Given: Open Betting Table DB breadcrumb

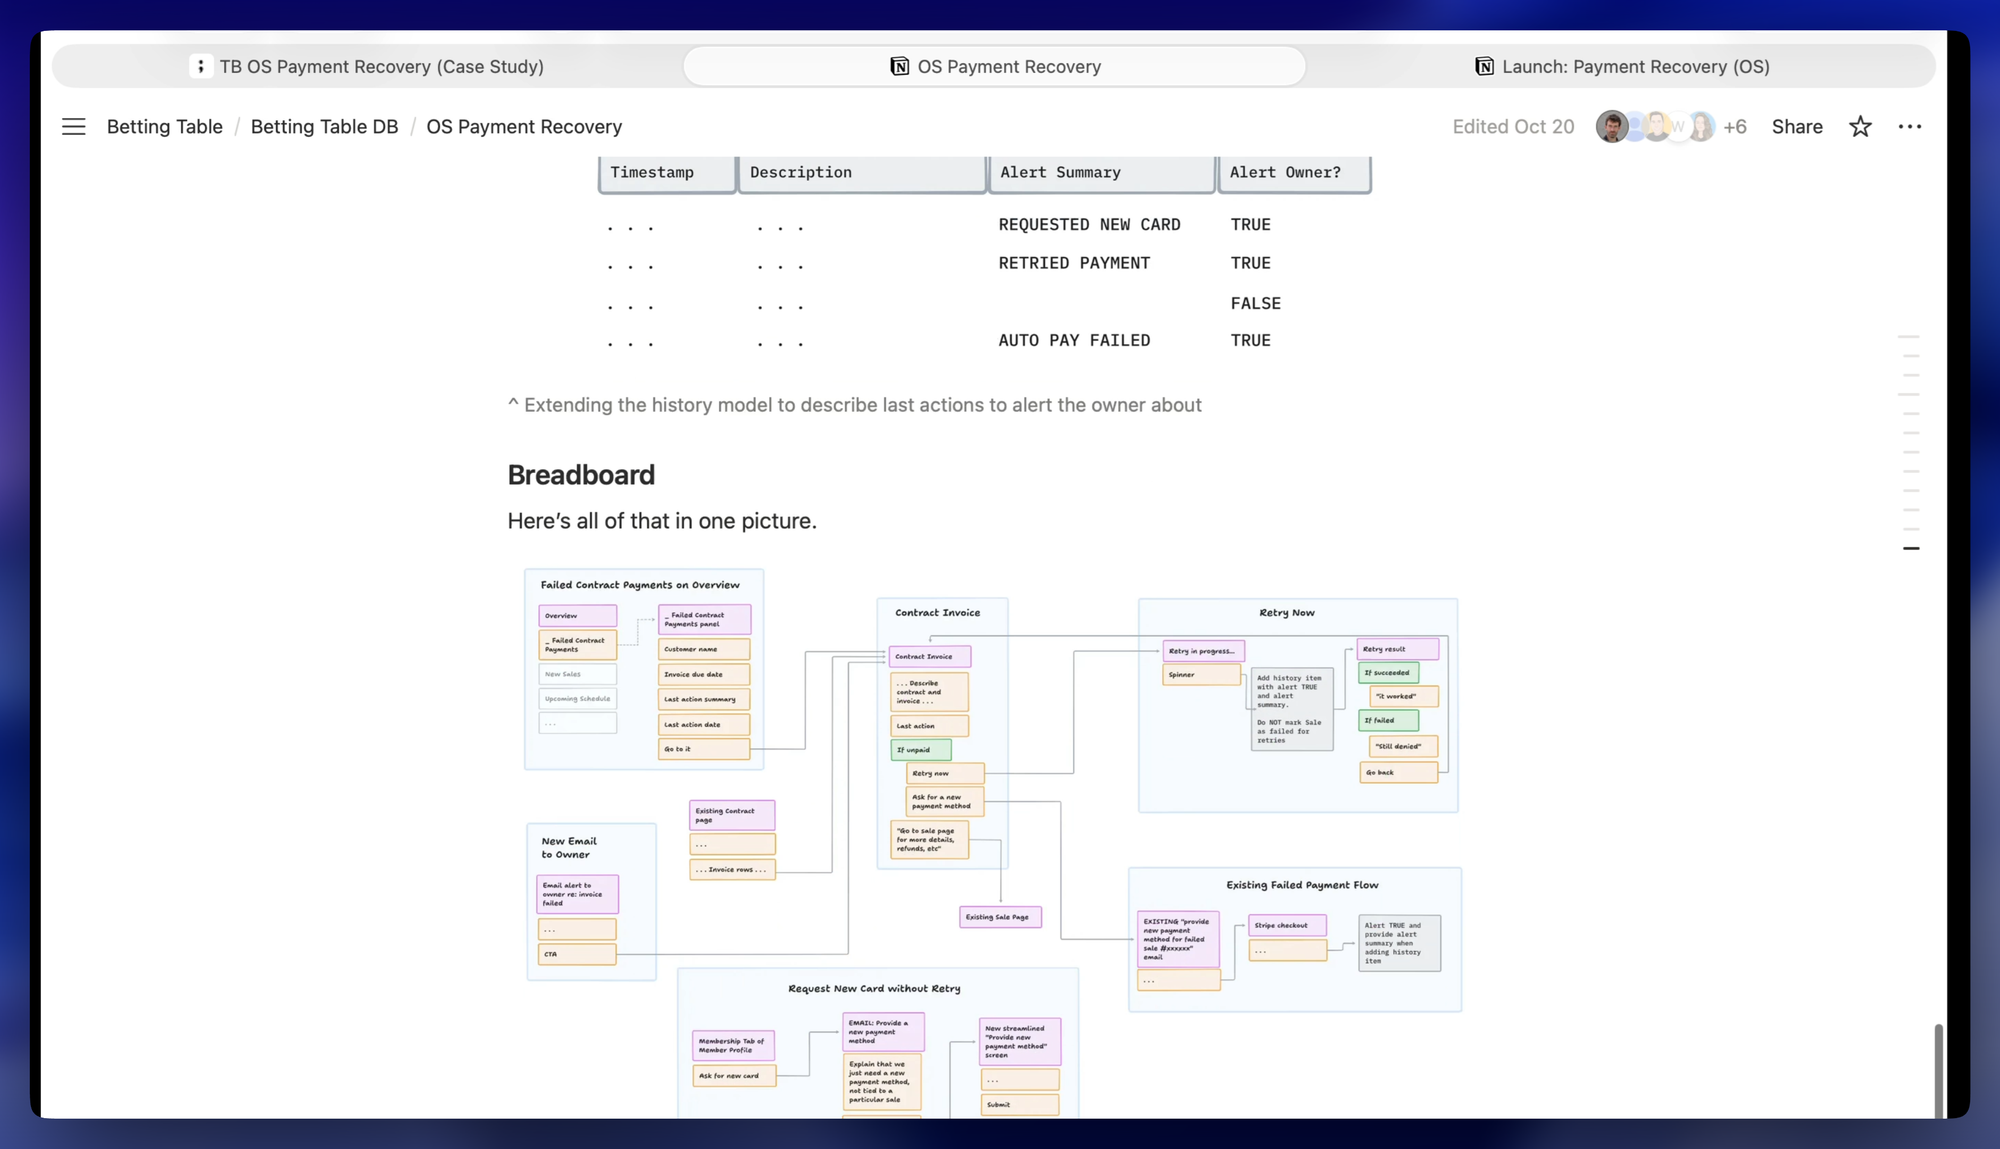Looking at the screenshot, I should point(324,127).
